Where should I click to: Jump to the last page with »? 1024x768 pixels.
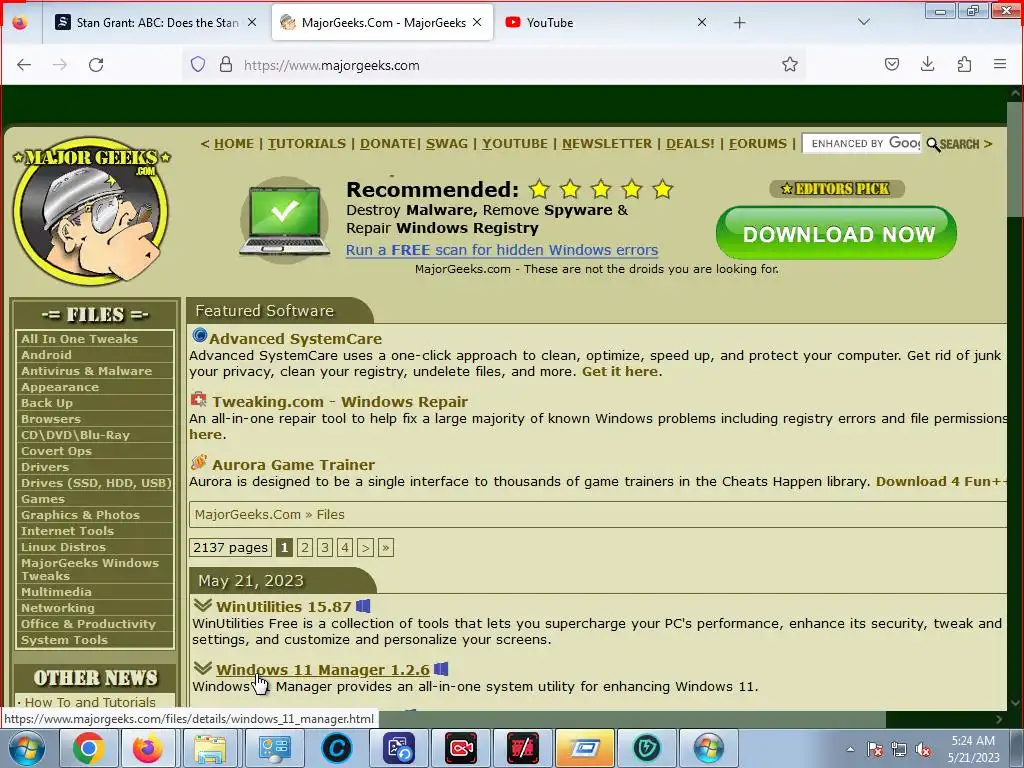pyautogui.click(x=385, y=547)
